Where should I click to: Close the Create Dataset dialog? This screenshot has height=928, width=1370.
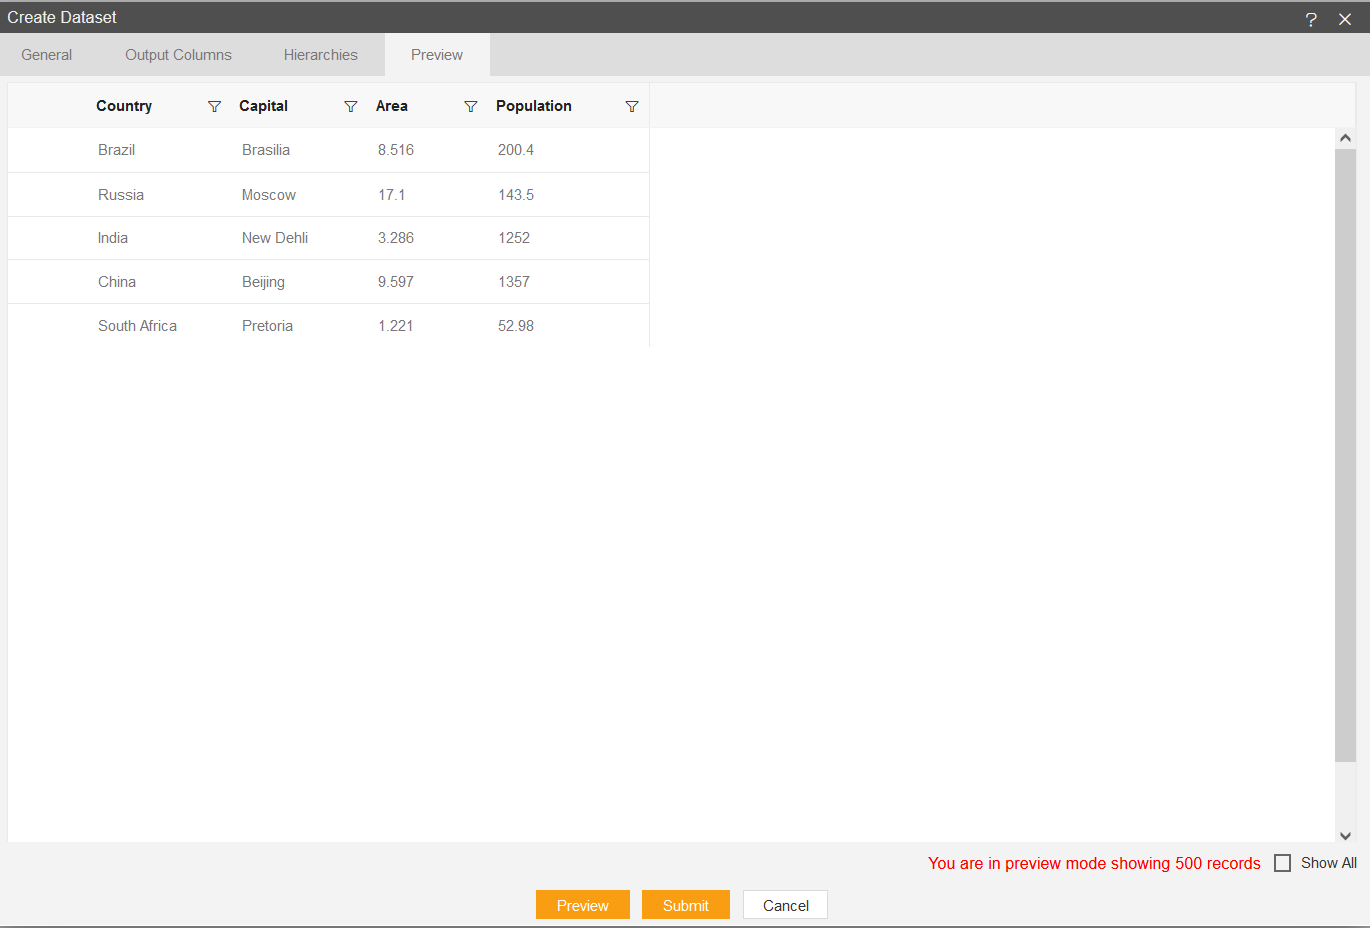[x=1345, y=19]
